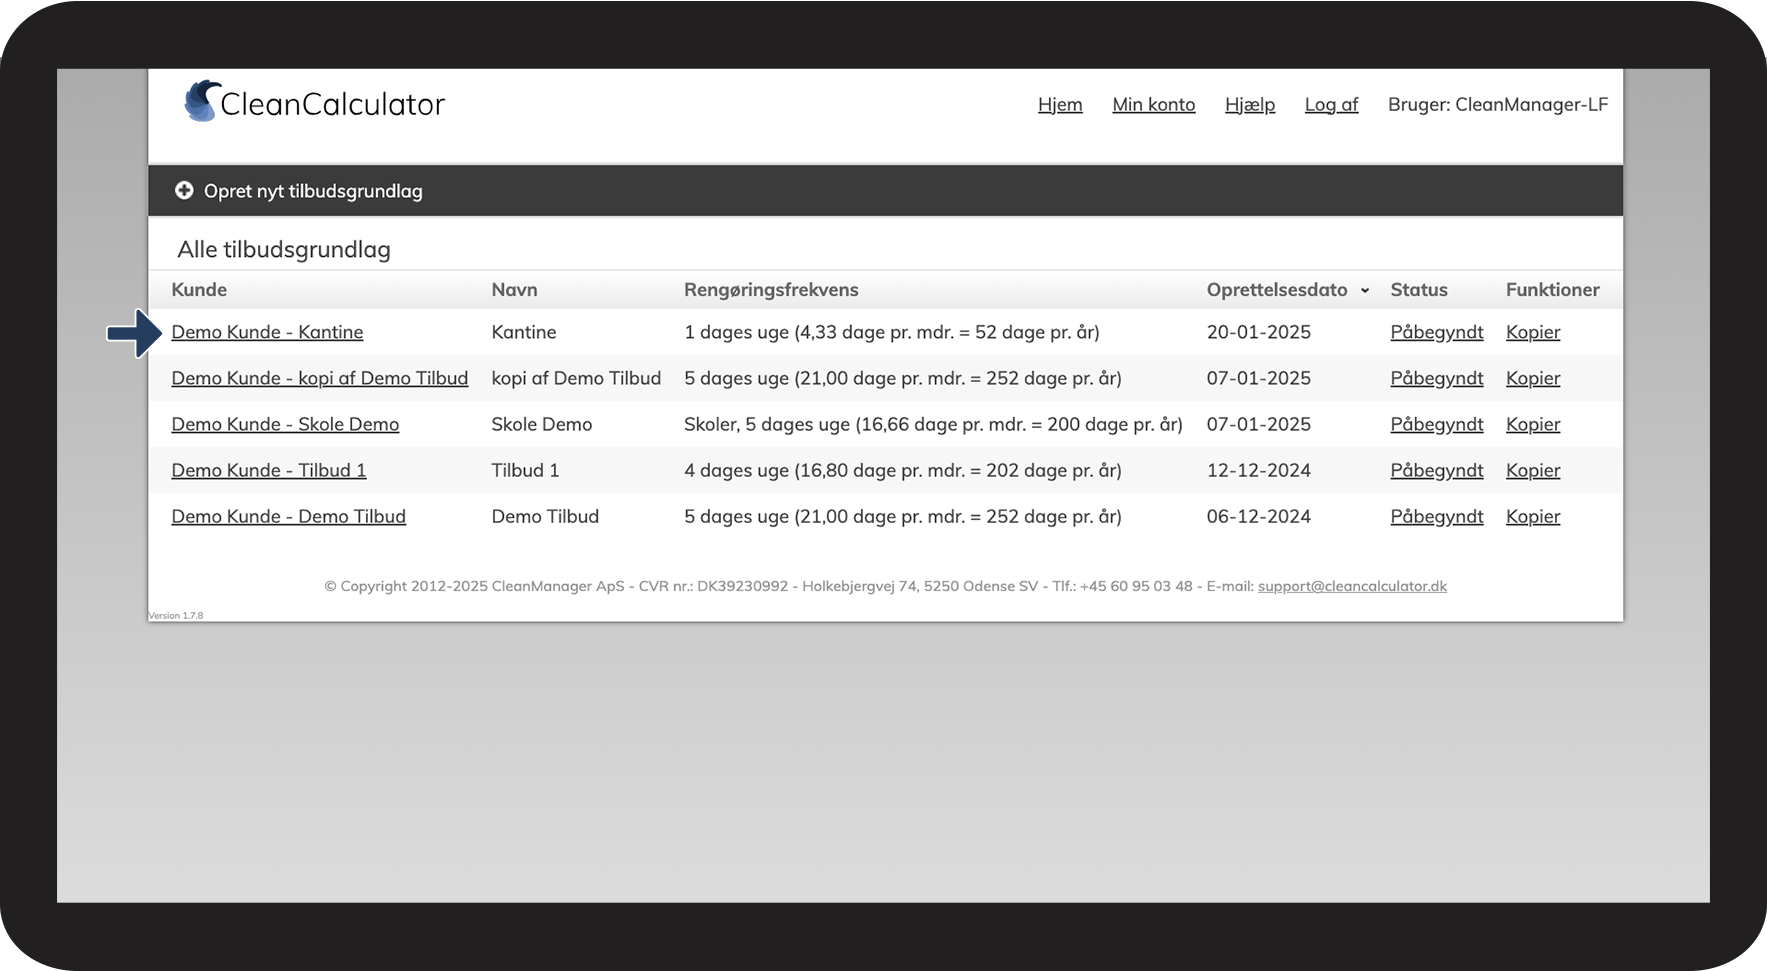The image size is (1767, 971).
Task: Click Kopier for the 06-12-2024 Demo Tilbud
Action: pos(1533,516)
